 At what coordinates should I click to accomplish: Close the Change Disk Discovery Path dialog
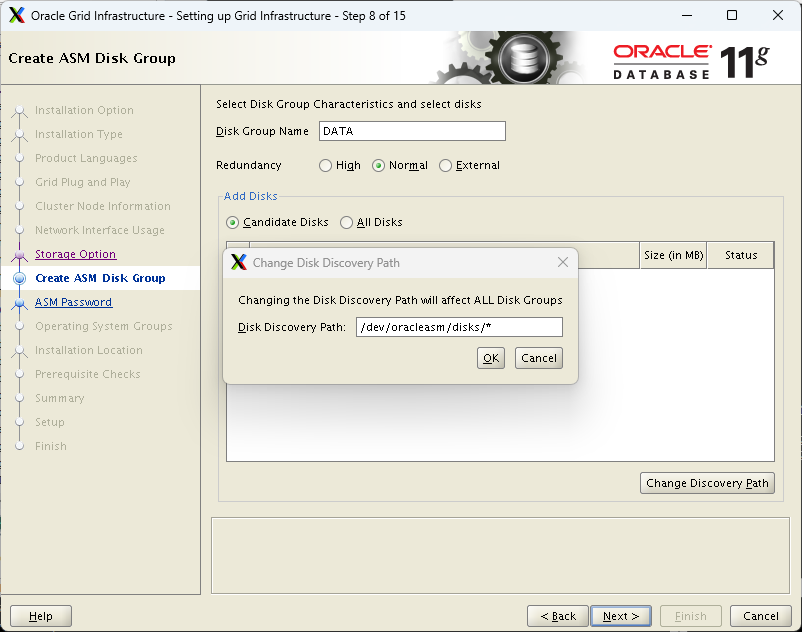563,262
